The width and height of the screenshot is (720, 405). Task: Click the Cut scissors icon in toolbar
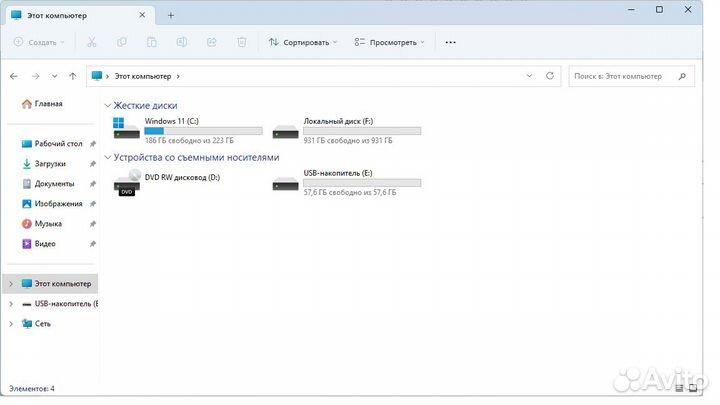point(92,42)
